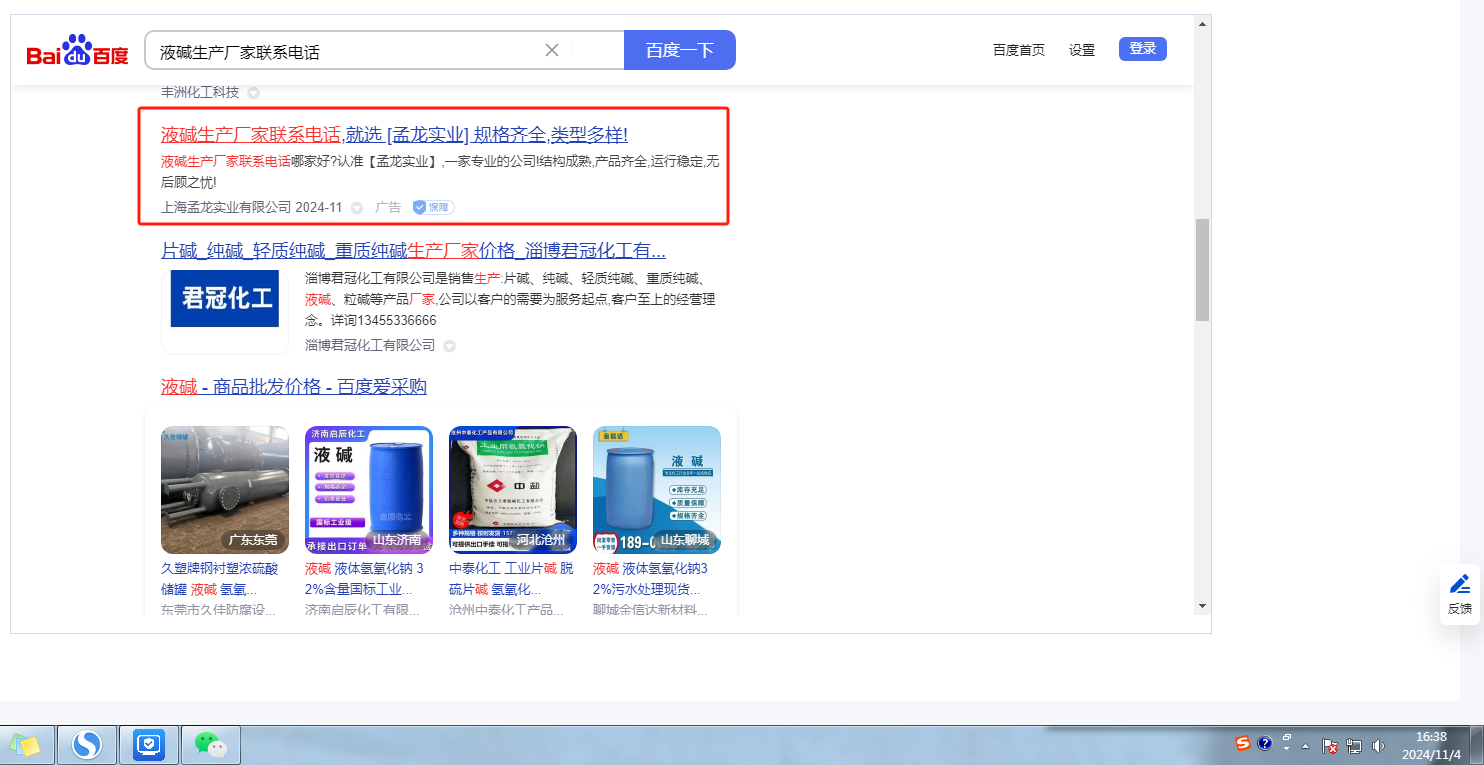Click the scrollbar down arrow
1484x765 pixels.
click(1202, 606)
